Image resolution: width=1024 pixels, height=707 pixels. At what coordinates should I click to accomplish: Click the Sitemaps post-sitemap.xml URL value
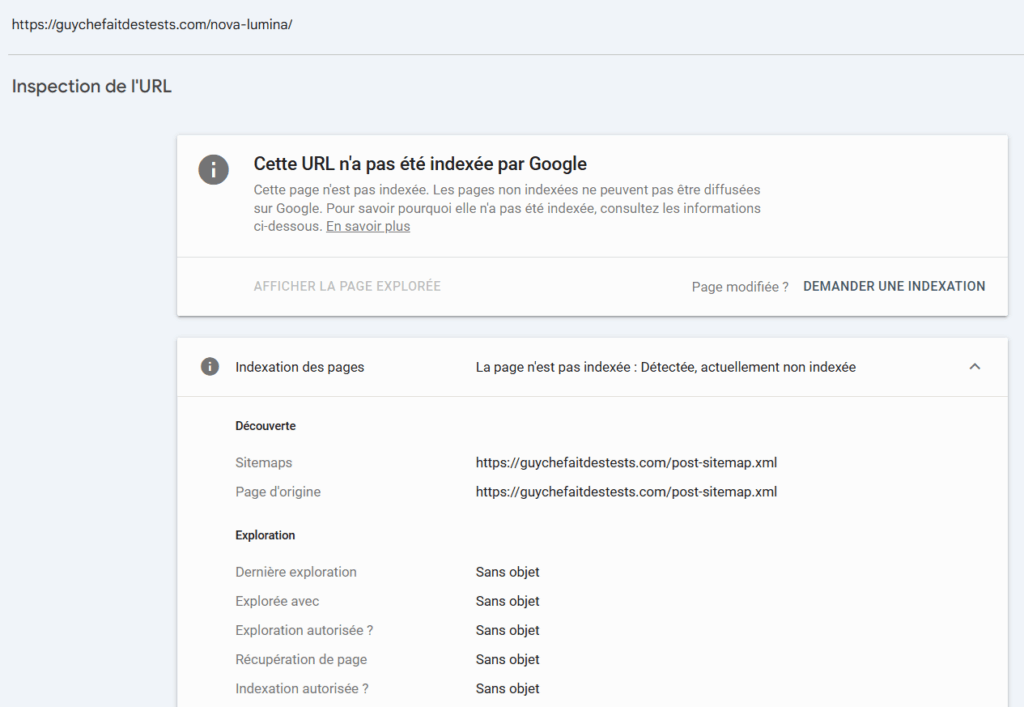626,463
